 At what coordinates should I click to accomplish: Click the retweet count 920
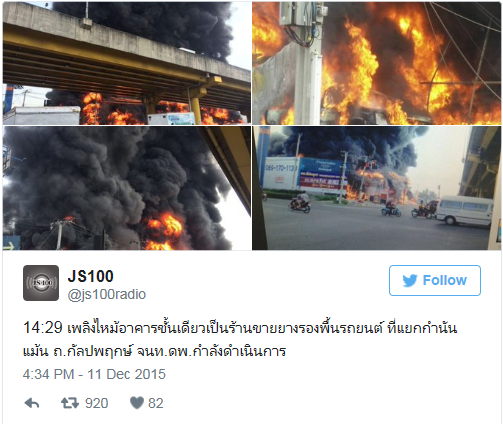[97, 403]
